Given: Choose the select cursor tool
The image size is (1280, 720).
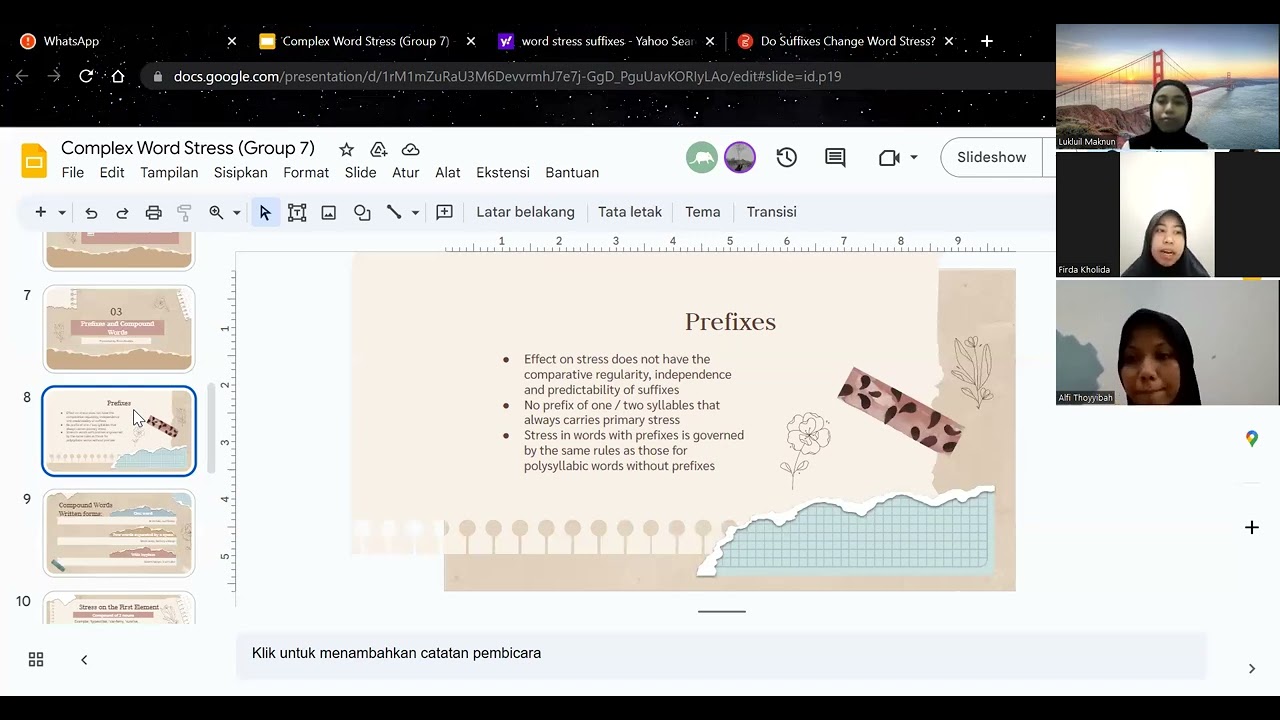Looking at the screenshot, I should (265, 212).
